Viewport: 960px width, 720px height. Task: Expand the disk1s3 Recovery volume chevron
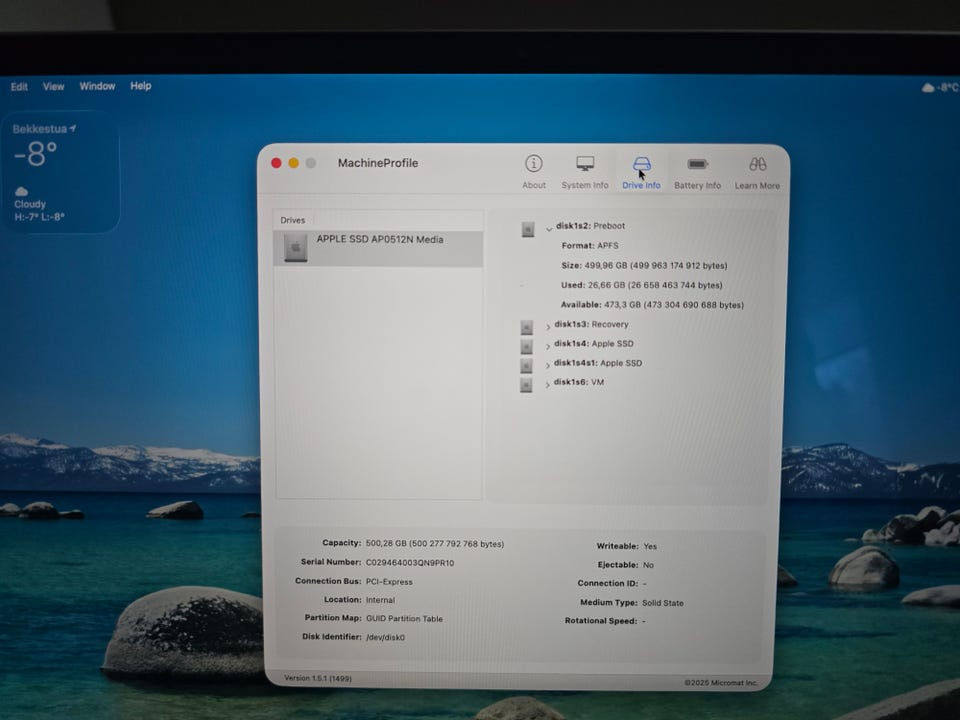click(548, 327)
